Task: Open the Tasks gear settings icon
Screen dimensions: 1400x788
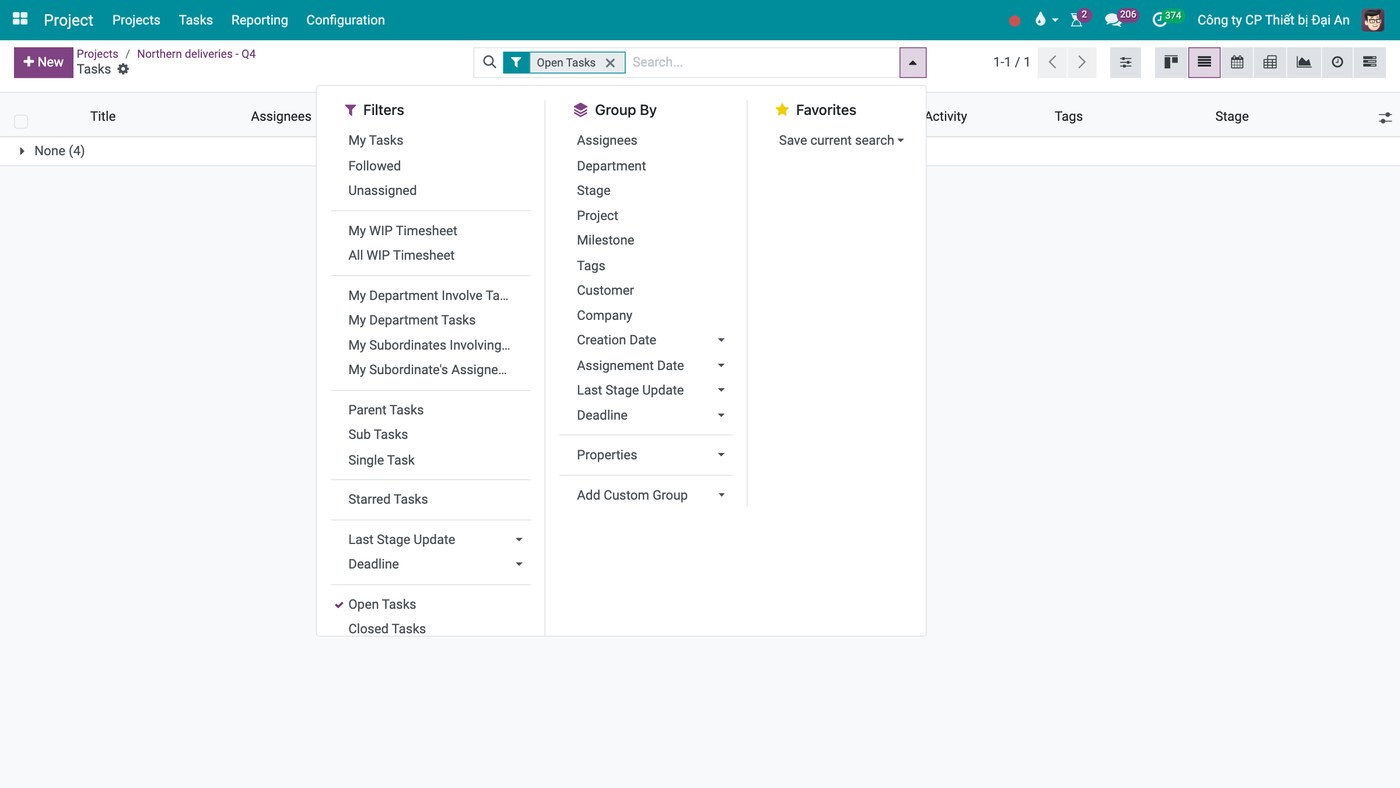Action: [123, 69]
